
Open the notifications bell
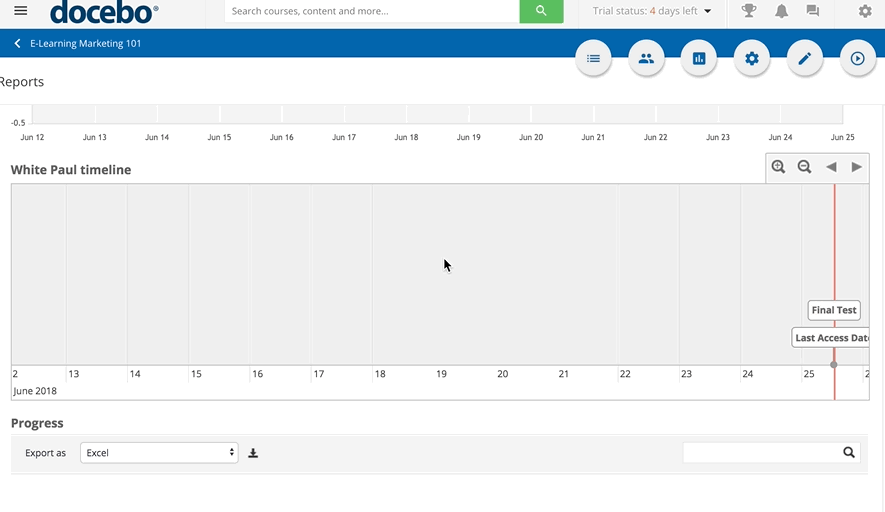(781, 11)
